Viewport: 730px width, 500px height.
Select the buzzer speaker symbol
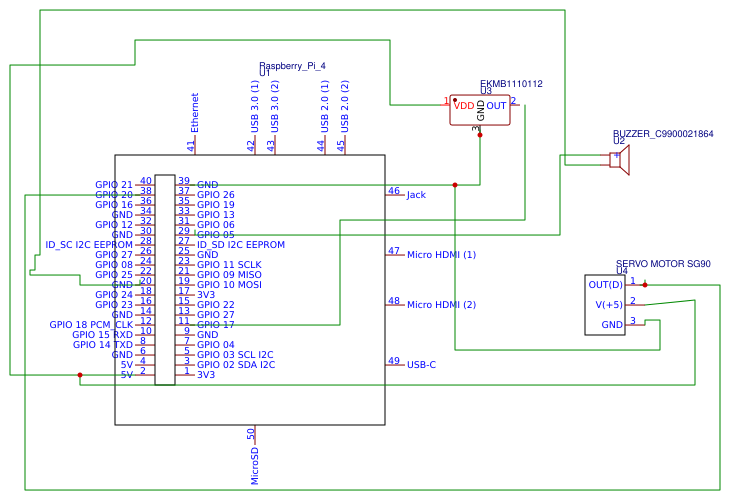coord(620,160)
